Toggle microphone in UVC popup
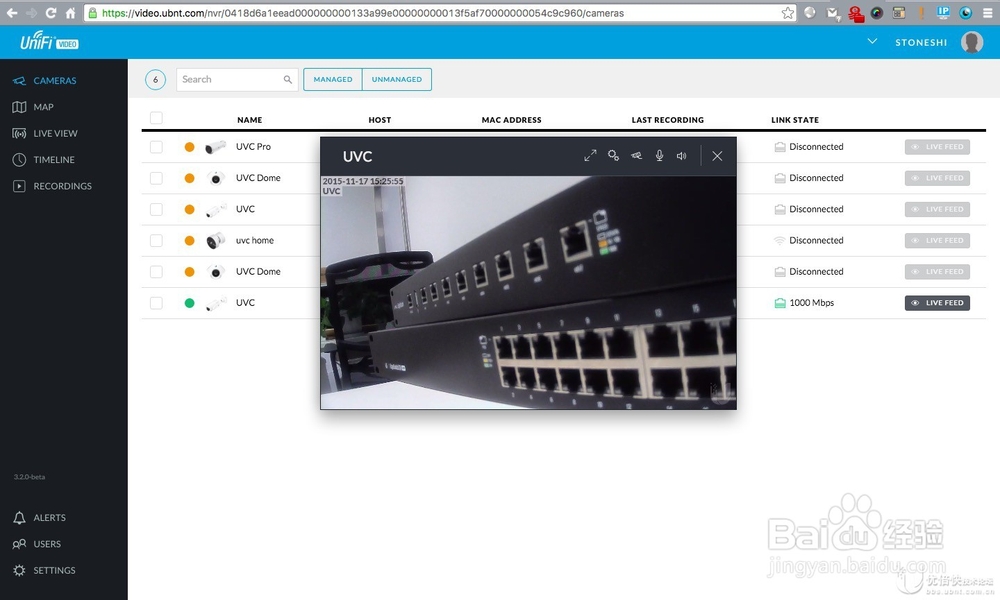The width and height of the screenshot is (1000, 600). click(x=659, y=156)
